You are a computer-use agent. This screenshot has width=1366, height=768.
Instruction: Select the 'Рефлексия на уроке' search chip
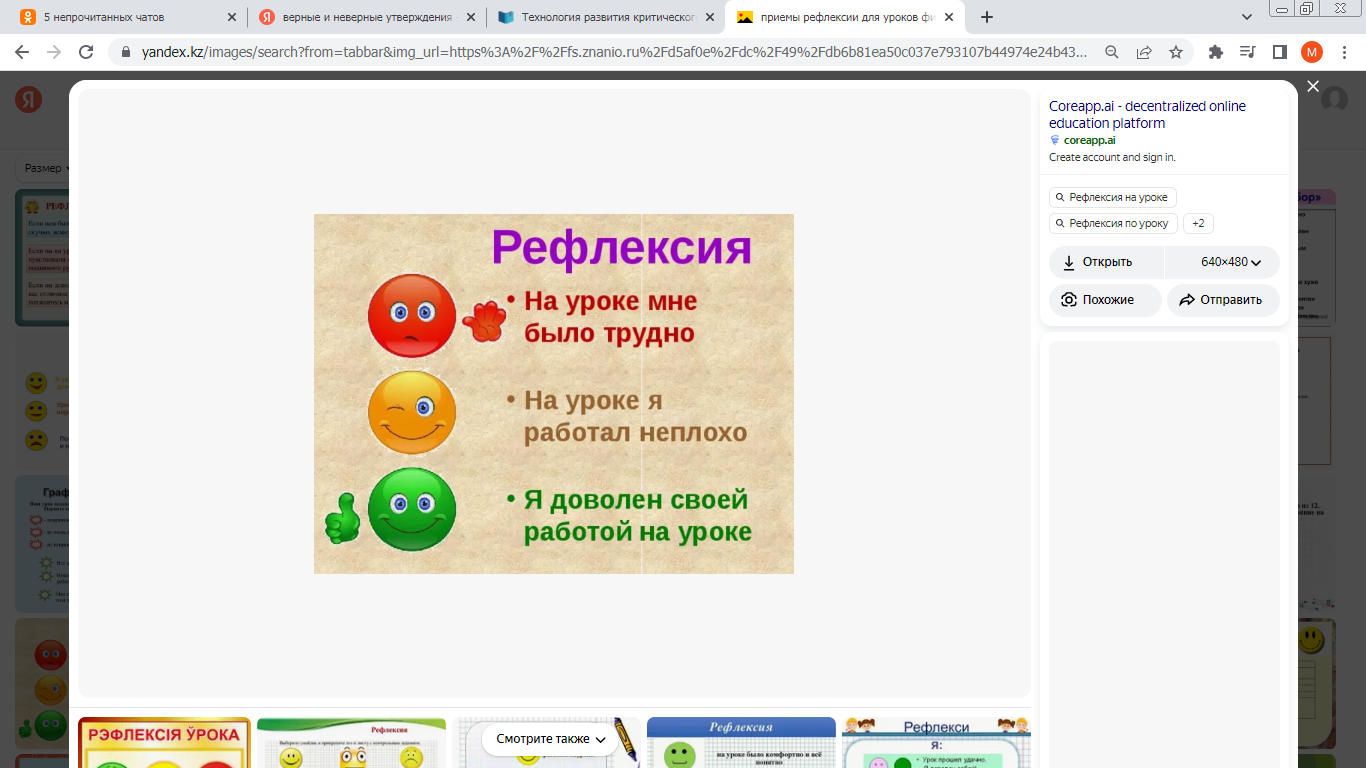pos(1113,197)
